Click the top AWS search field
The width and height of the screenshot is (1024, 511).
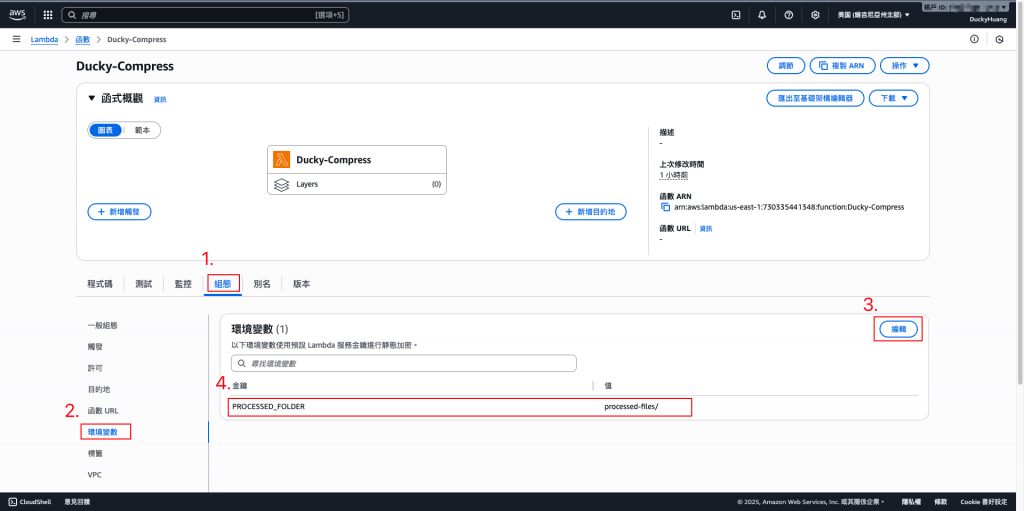tap(205, 14)
